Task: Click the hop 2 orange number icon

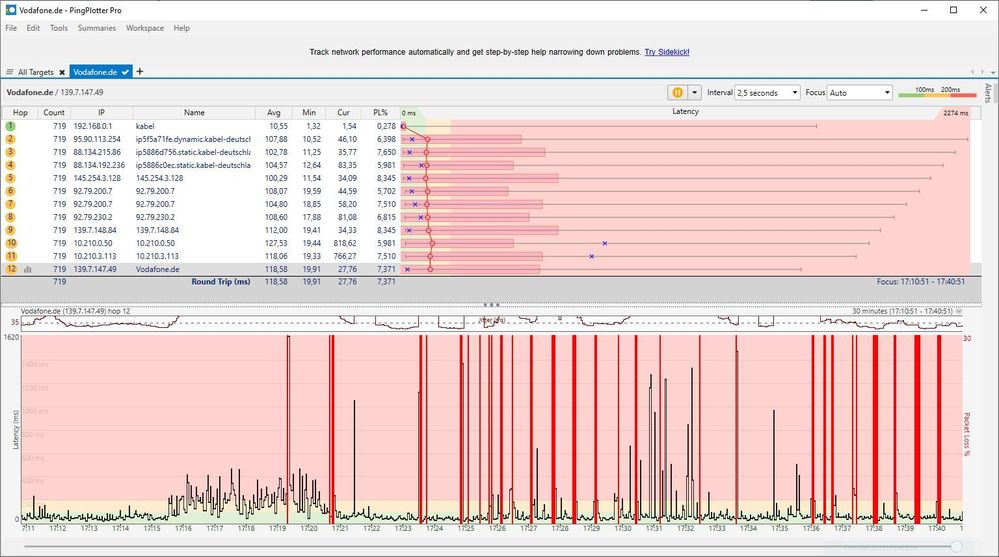Action: 10,139
